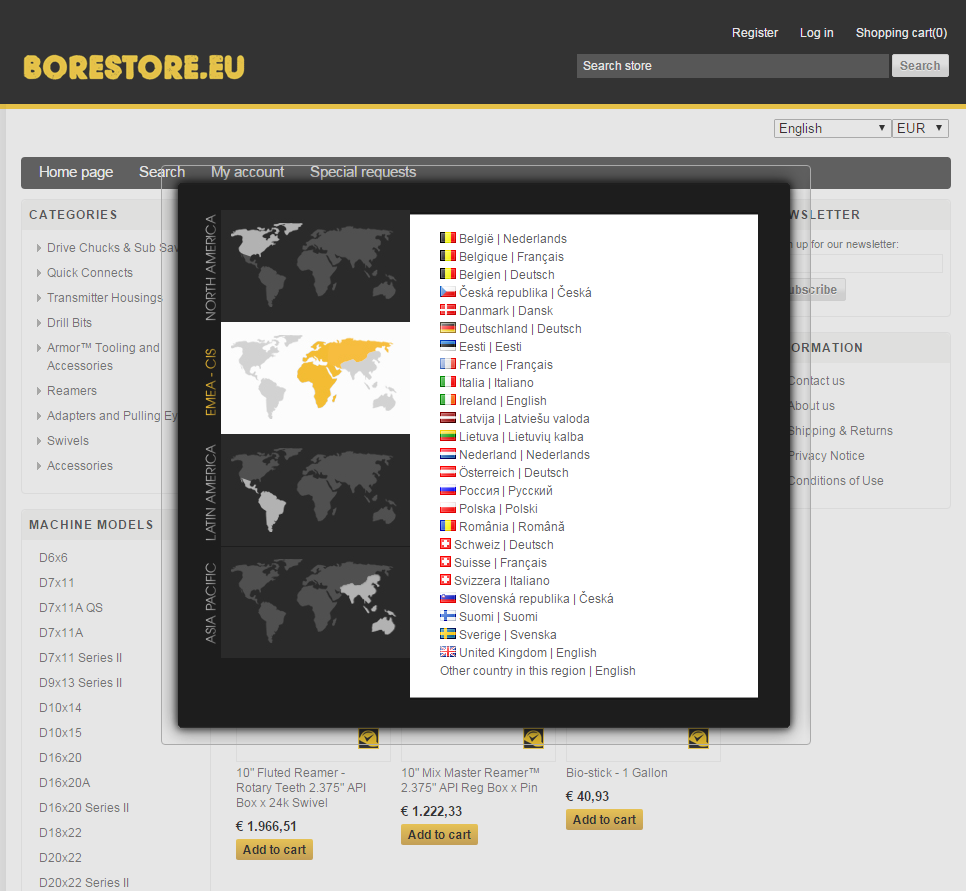
Task: Select the EMEA - CIS region map
Action: [x=315, y=378]
